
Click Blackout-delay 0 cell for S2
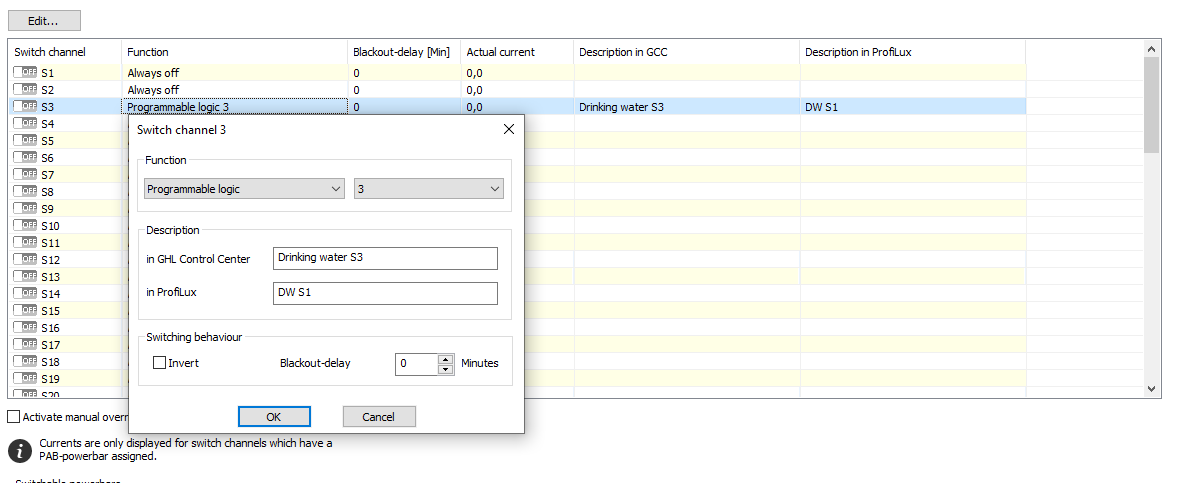pos(404,90)
